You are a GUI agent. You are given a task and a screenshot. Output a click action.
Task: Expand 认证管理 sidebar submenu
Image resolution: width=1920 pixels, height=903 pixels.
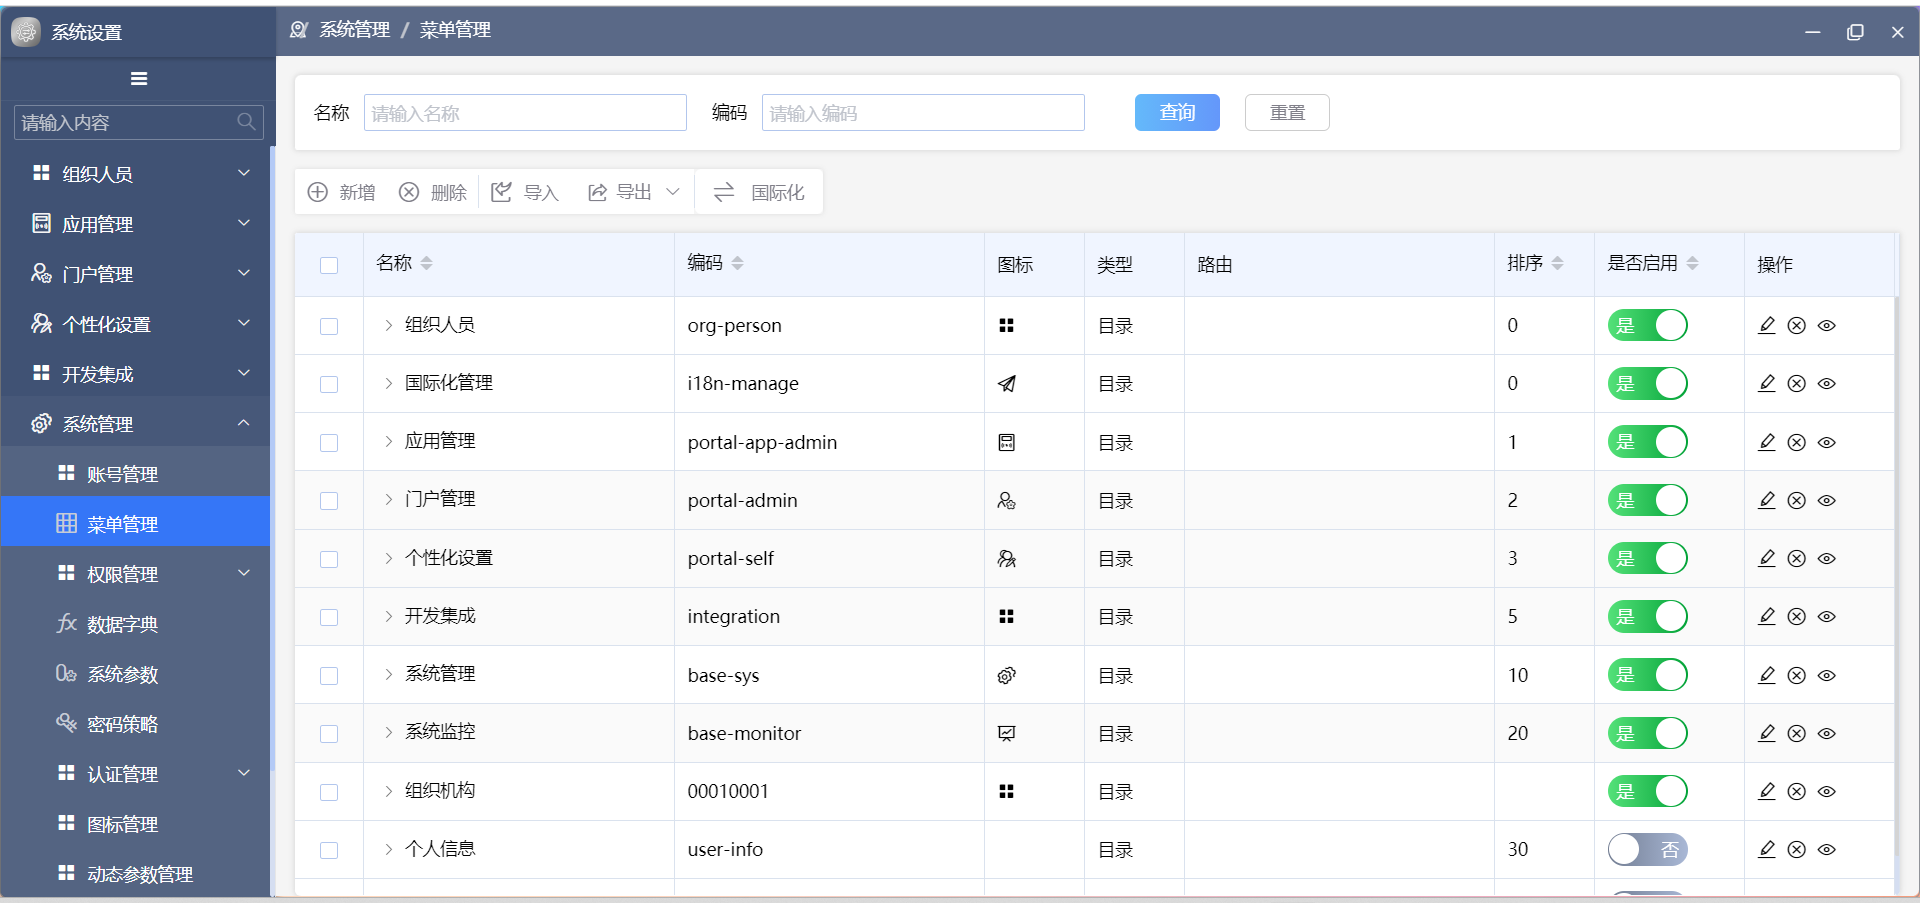tap(137, 773)
